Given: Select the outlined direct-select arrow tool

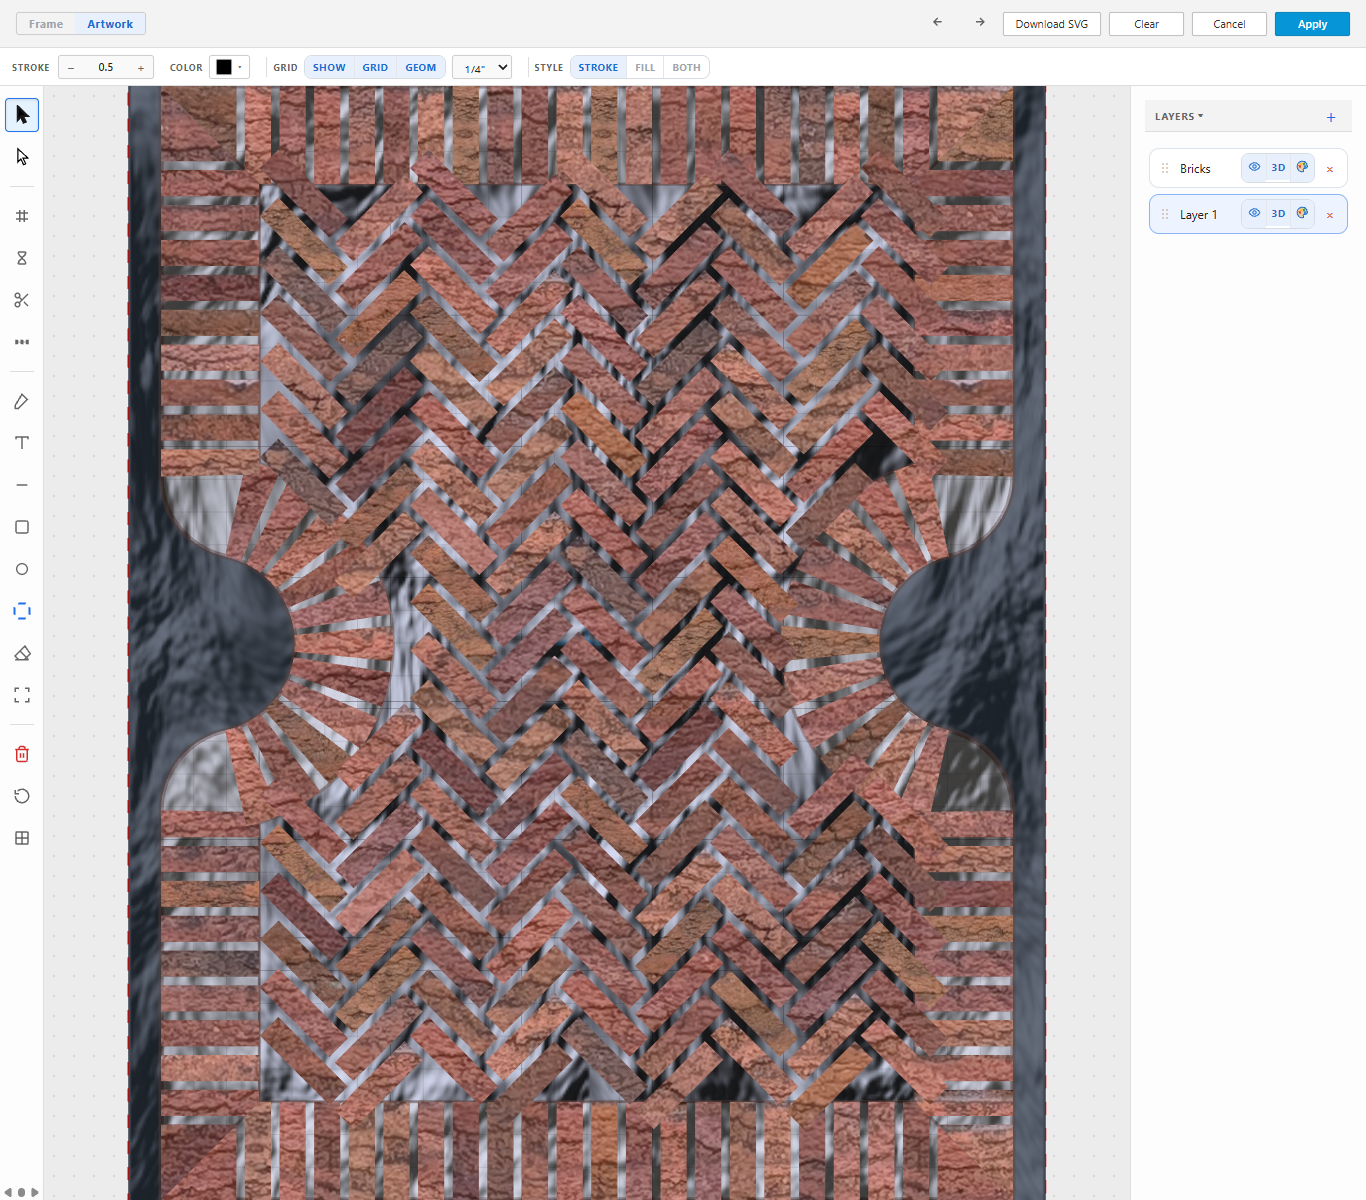Looking at the screenshot, I should point(22,157).
